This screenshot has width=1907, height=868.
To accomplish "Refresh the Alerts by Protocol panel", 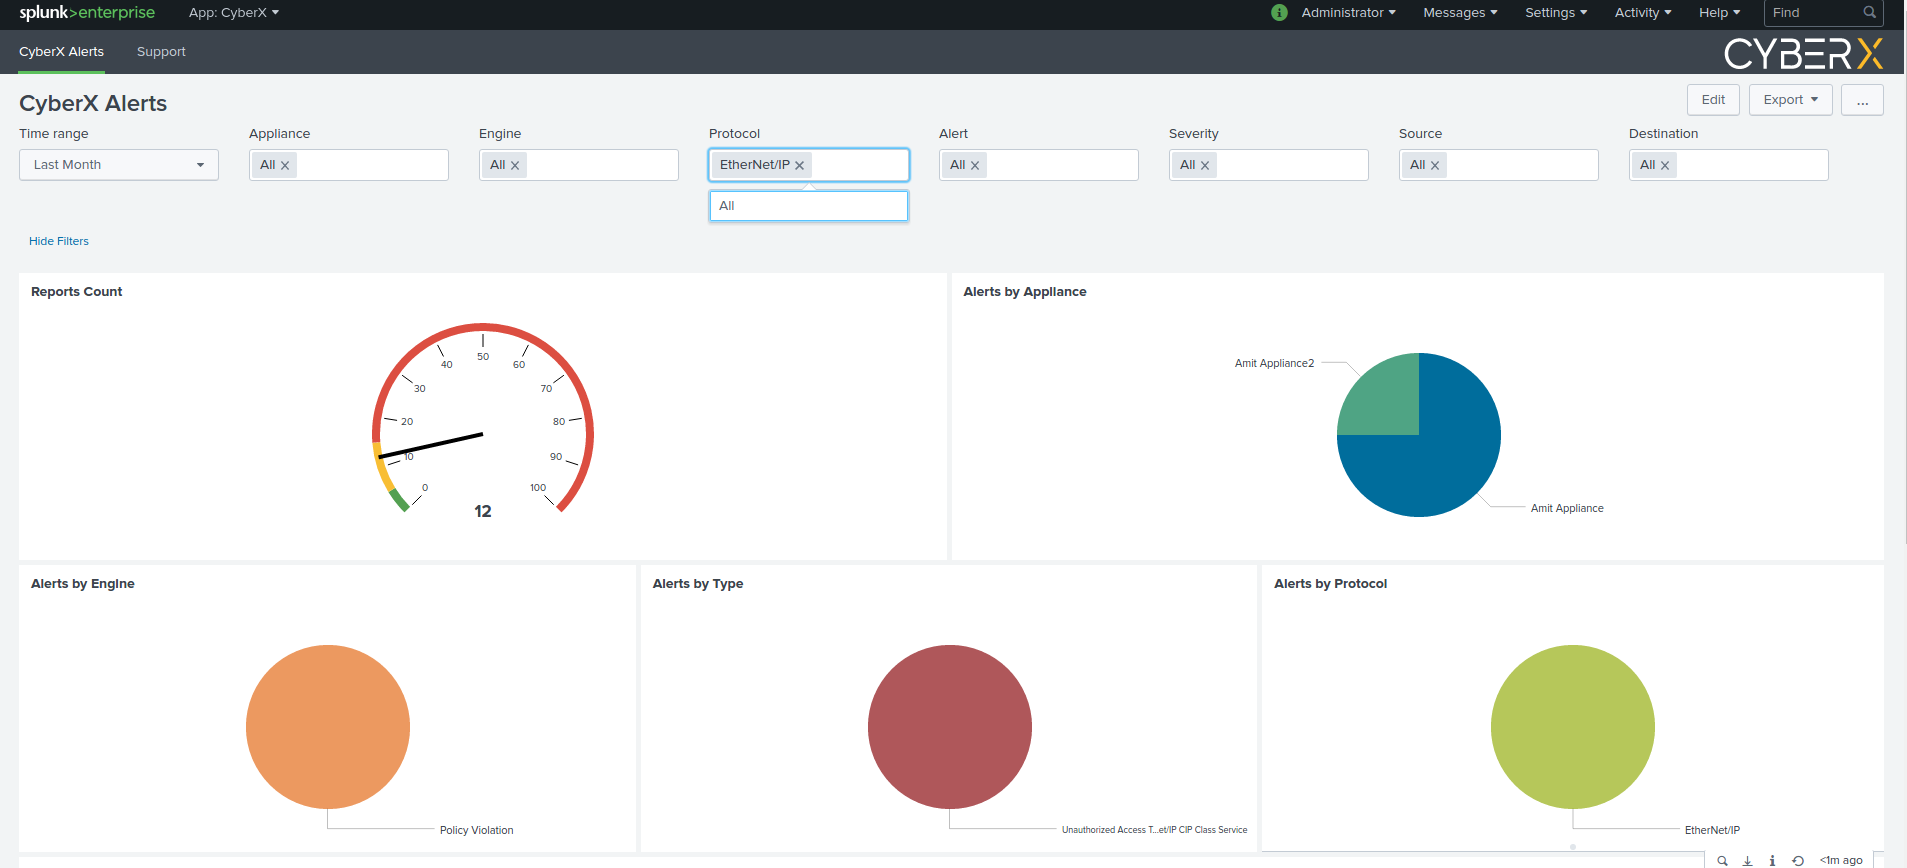I will pos(1798,860).
